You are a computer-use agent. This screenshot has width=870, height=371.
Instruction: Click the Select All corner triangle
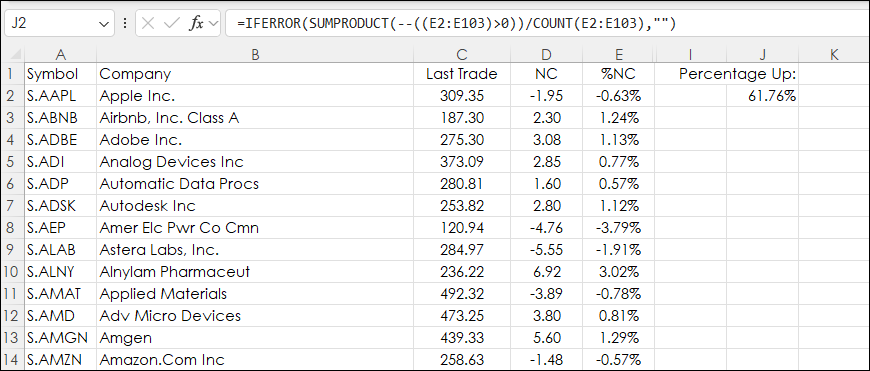click(x=16, y=55)
